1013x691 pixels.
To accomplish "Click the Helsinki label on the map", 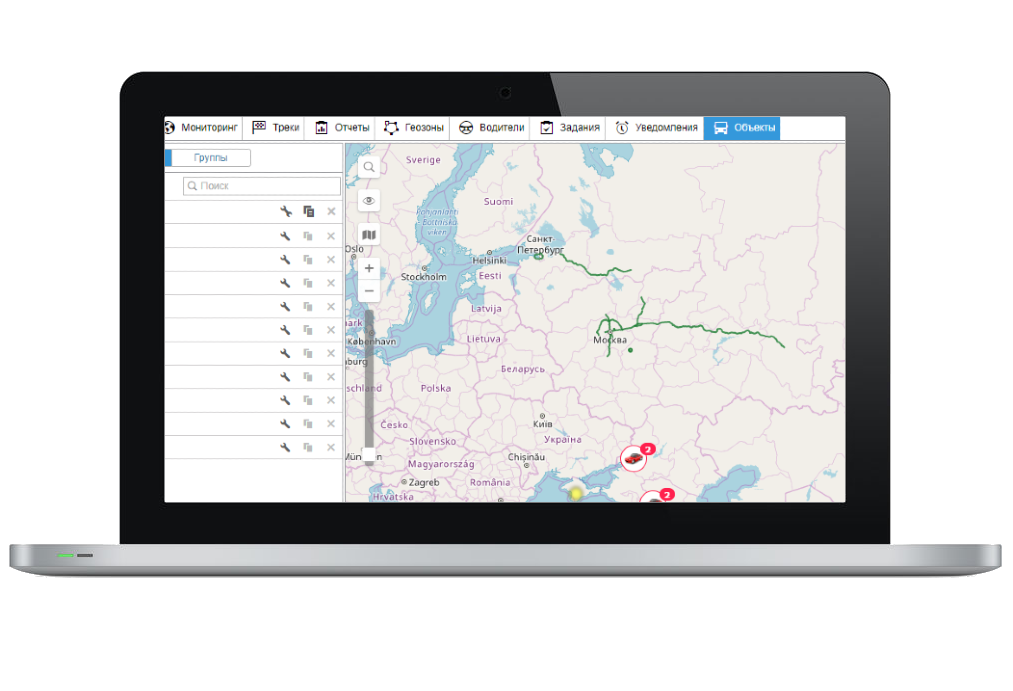I will [x=489, y=260].
